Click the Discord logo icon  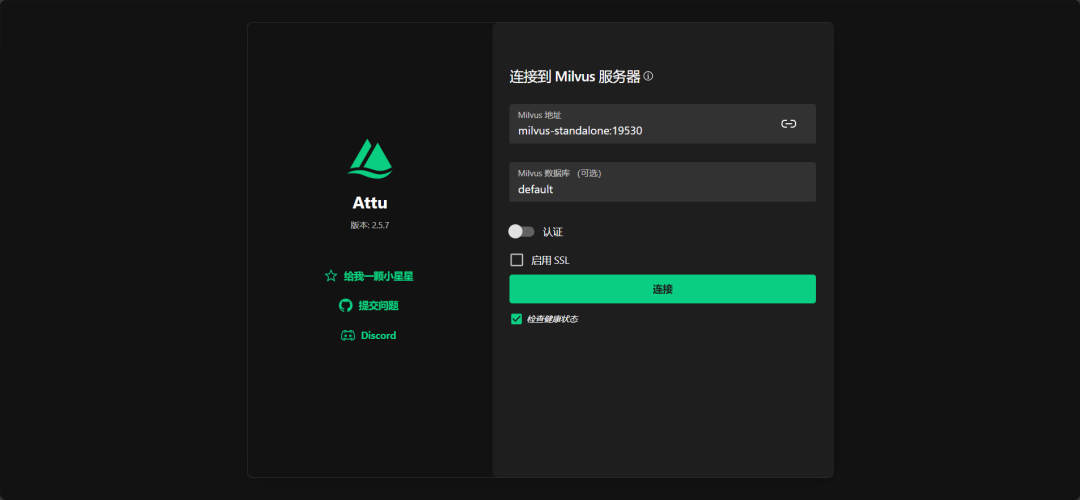click(348, 335)
